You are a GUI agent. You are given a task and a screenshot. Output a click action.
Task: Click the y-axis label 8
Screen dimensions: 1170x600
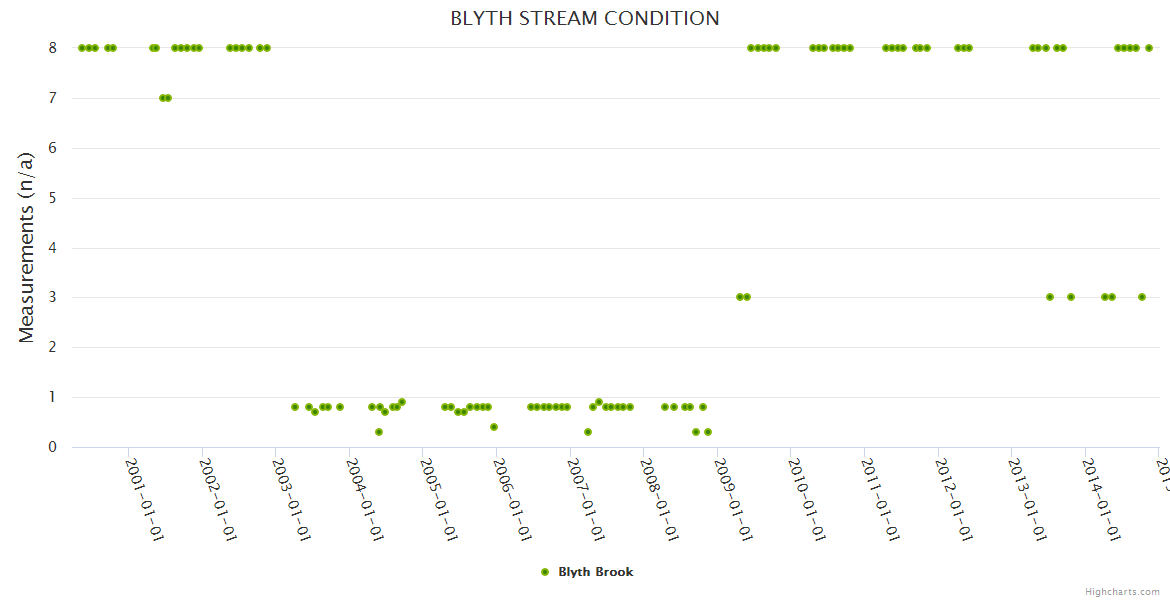pos(52,47)
